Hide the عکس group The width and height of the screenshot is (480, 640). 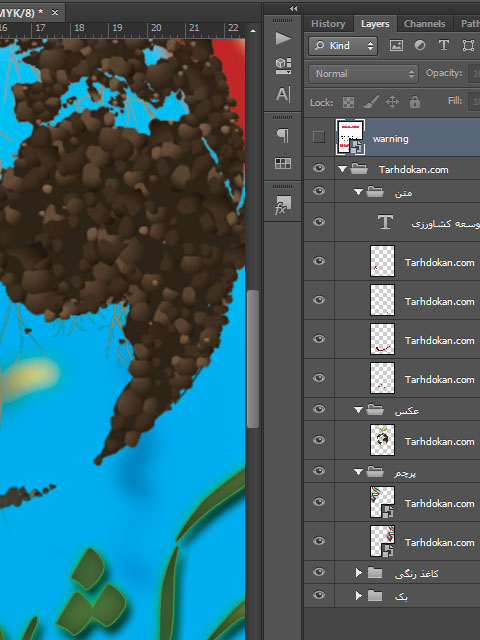[x=319, y=409]
